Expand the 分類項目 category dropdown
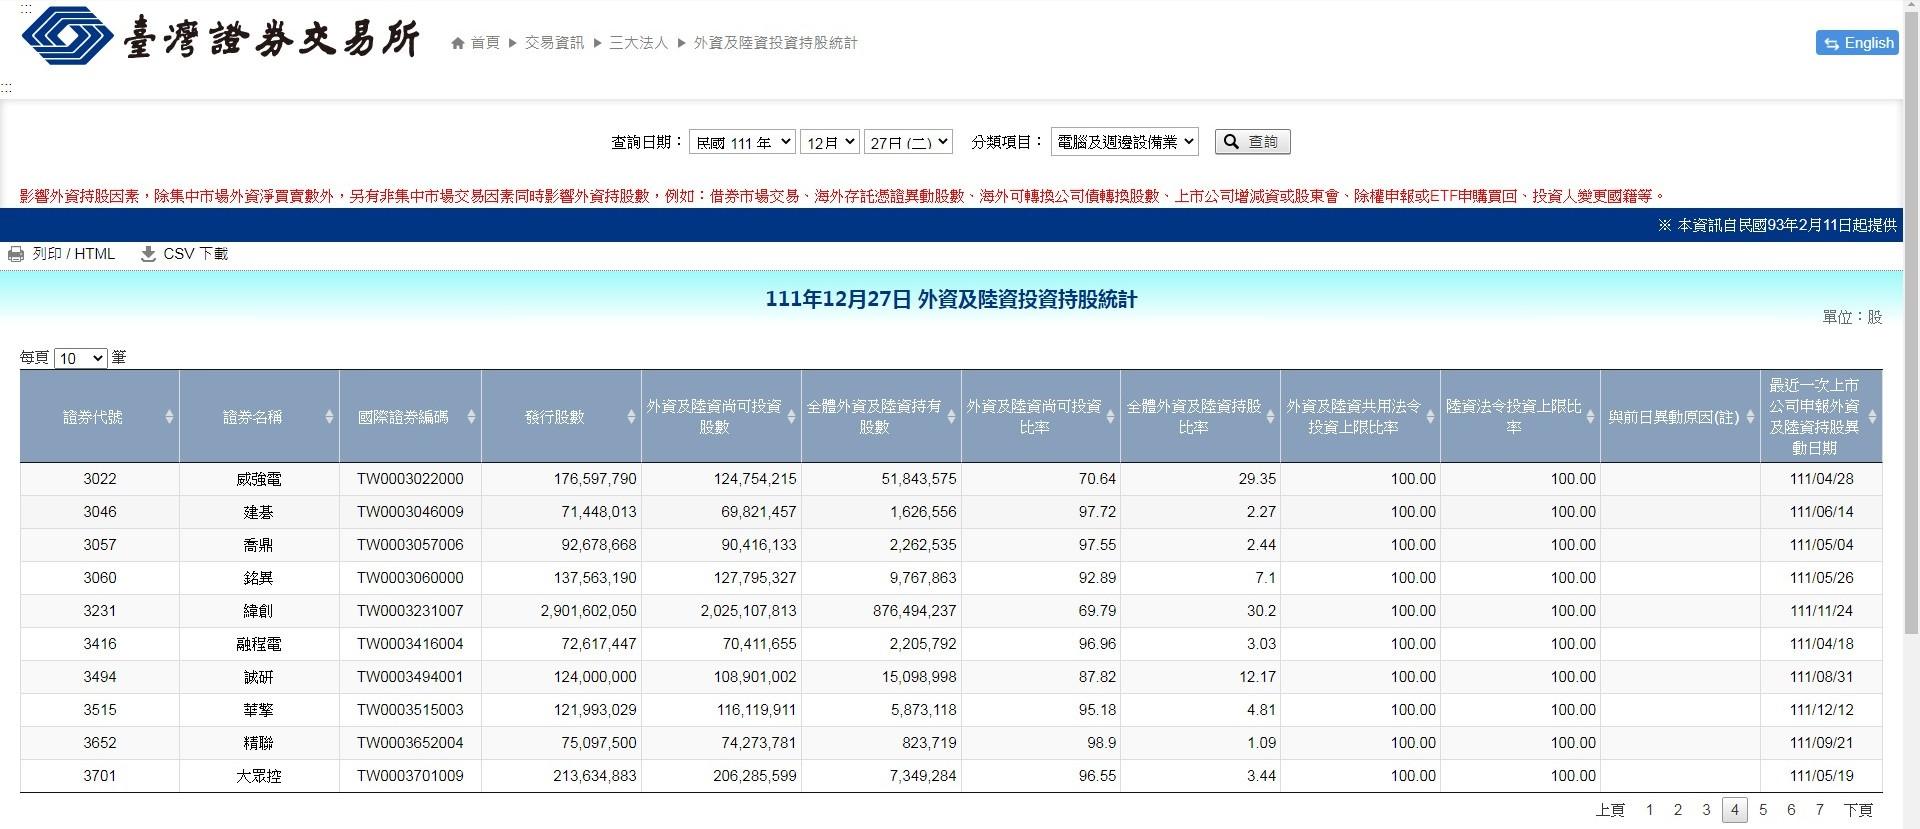Viewport: 1920px width, 829px height. tap(1124, 142)
